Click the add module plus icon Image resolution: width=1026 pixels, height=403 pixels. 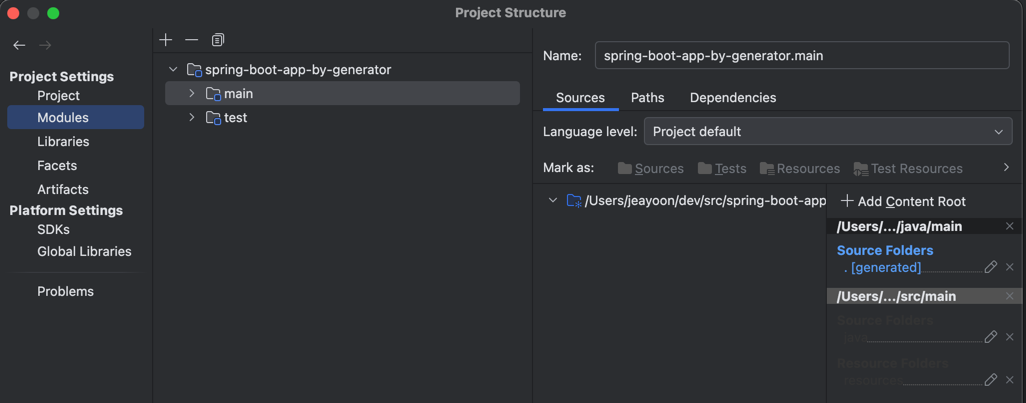click(x=166, y=40)
